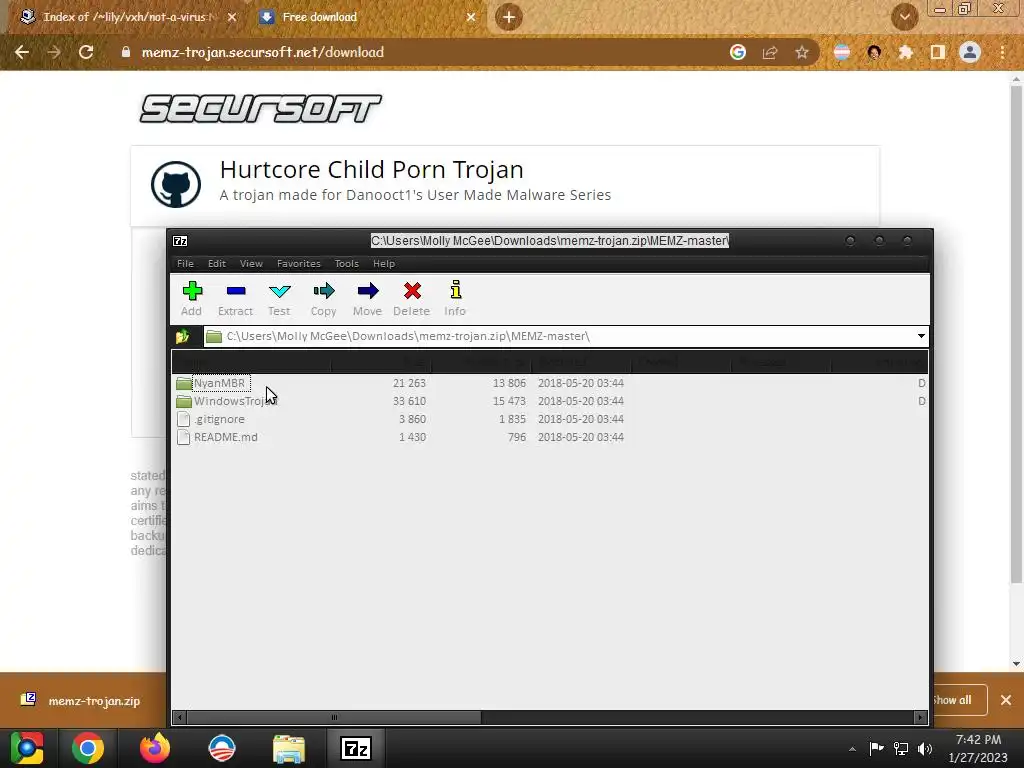This screenshot has width=1024, height=768.
Task: Expand the 7-Zip address path dropdown
Action: pos(921,336)
